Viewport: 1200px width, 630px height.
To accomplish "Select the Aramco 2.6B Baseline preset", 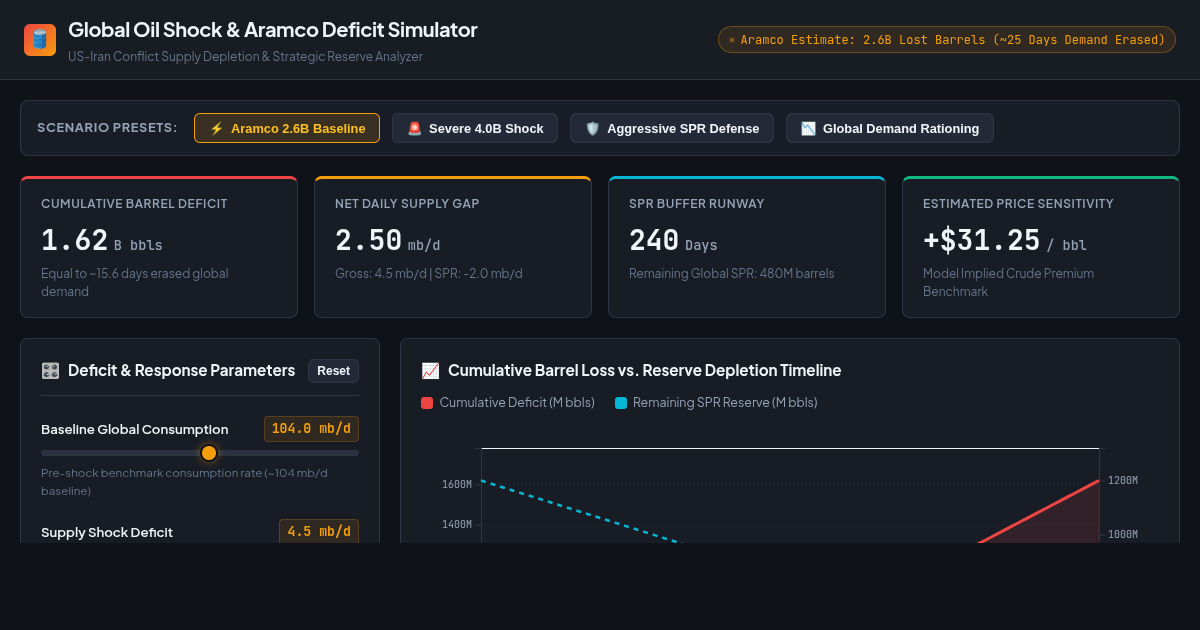I will (x=287, y=128).
